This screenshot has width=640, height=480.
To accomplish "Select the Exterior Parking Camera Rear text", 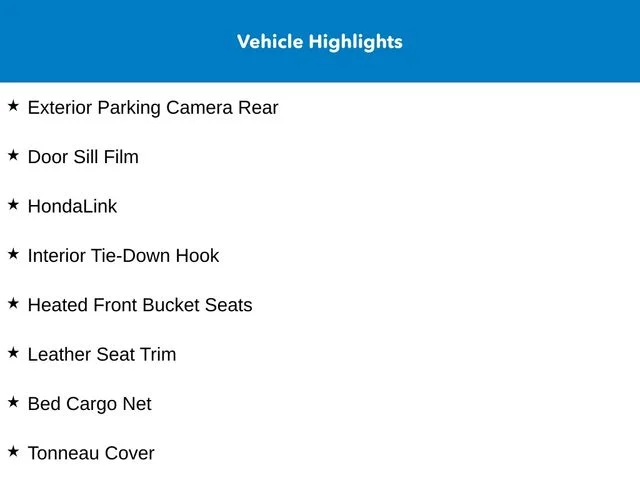I will pyautogui.click(x=153, y=108).
